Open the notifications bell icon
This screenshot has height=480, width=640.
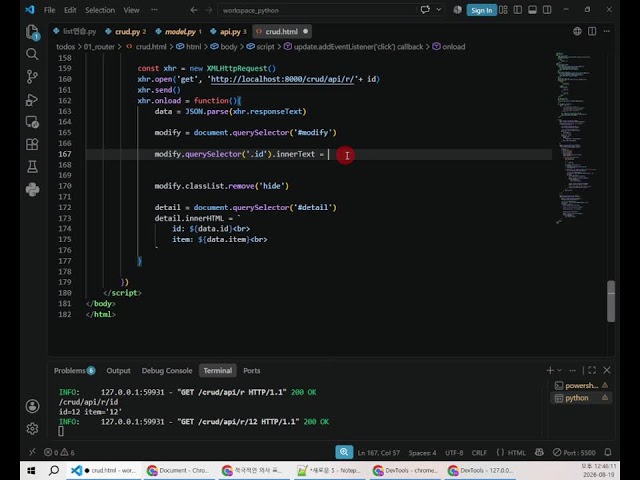(x=608, y=452)
